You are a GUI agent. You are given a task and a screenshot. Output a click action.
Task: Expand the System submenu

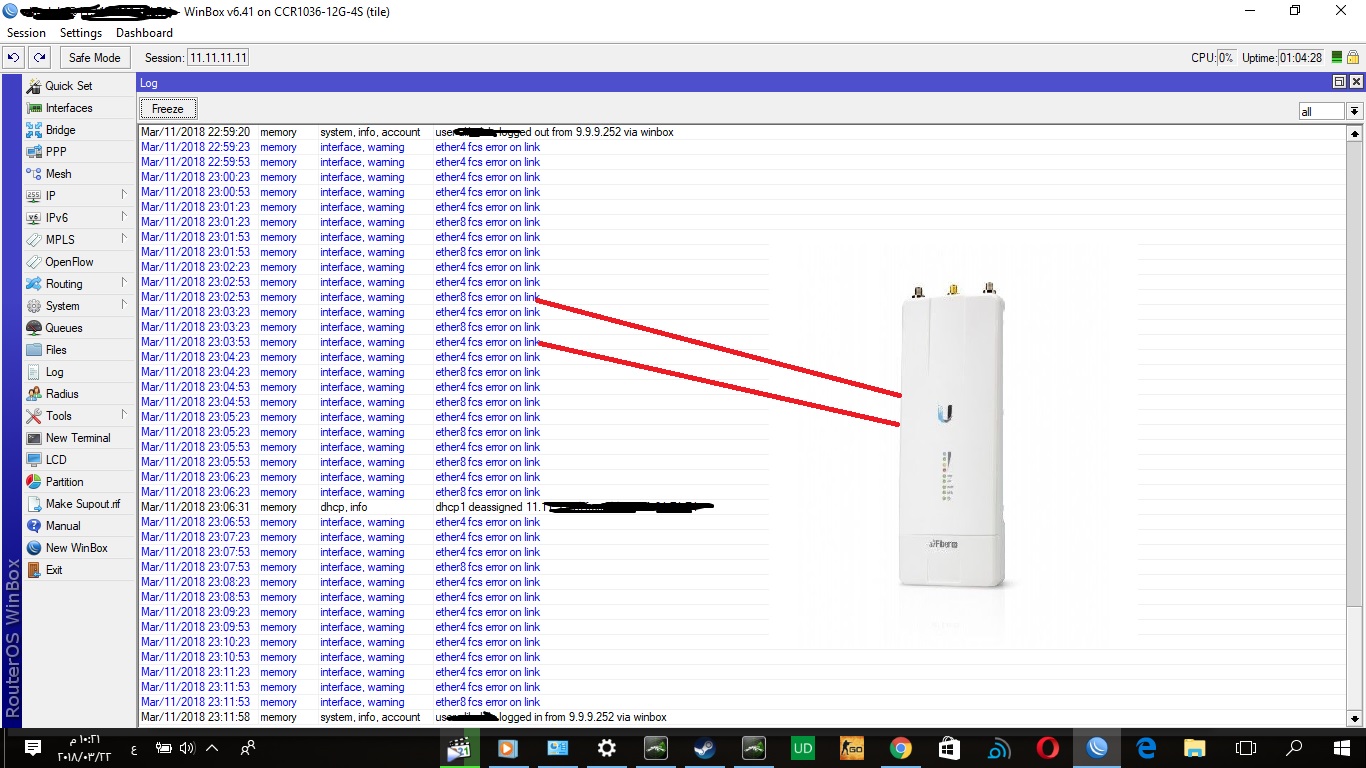(124, 305)
